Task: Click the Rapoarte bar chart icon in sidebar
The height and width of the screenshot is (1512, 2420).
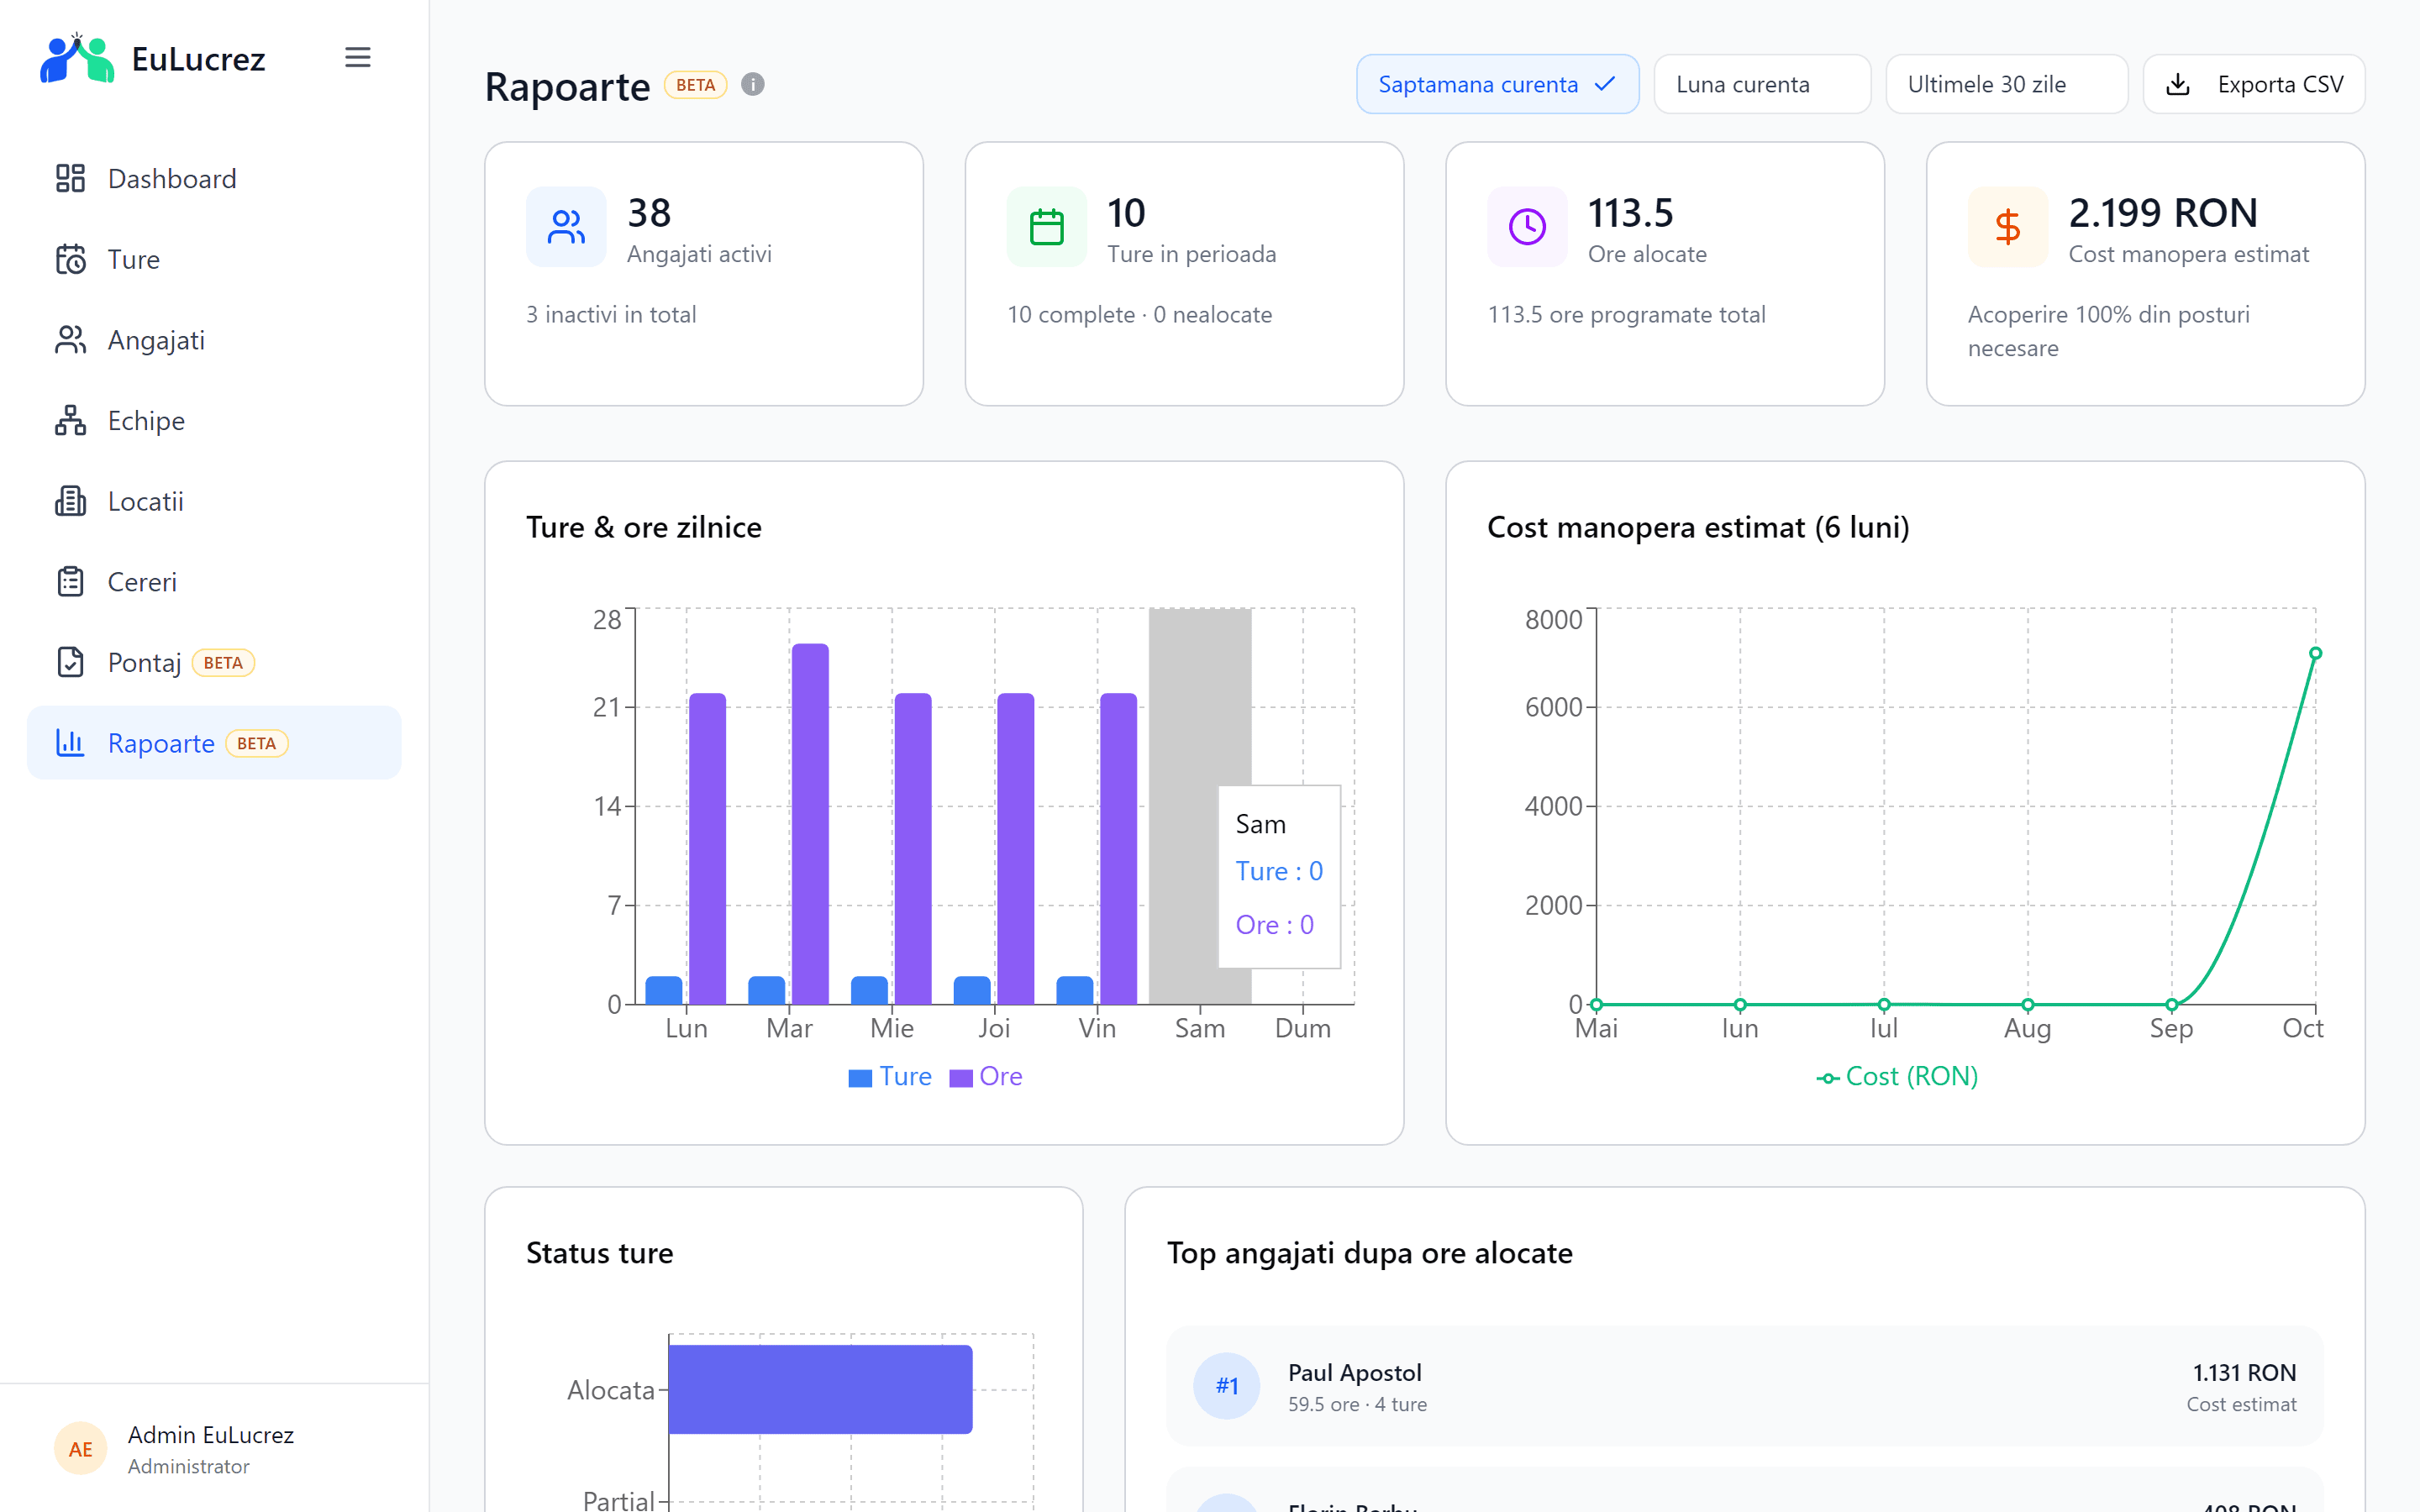Action: click(70, 743)
